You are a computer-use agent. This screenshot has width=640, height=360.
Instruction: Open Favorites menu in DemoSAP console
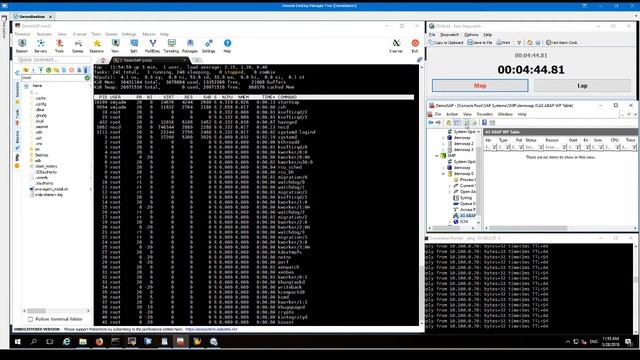click(x=485, y=114)
